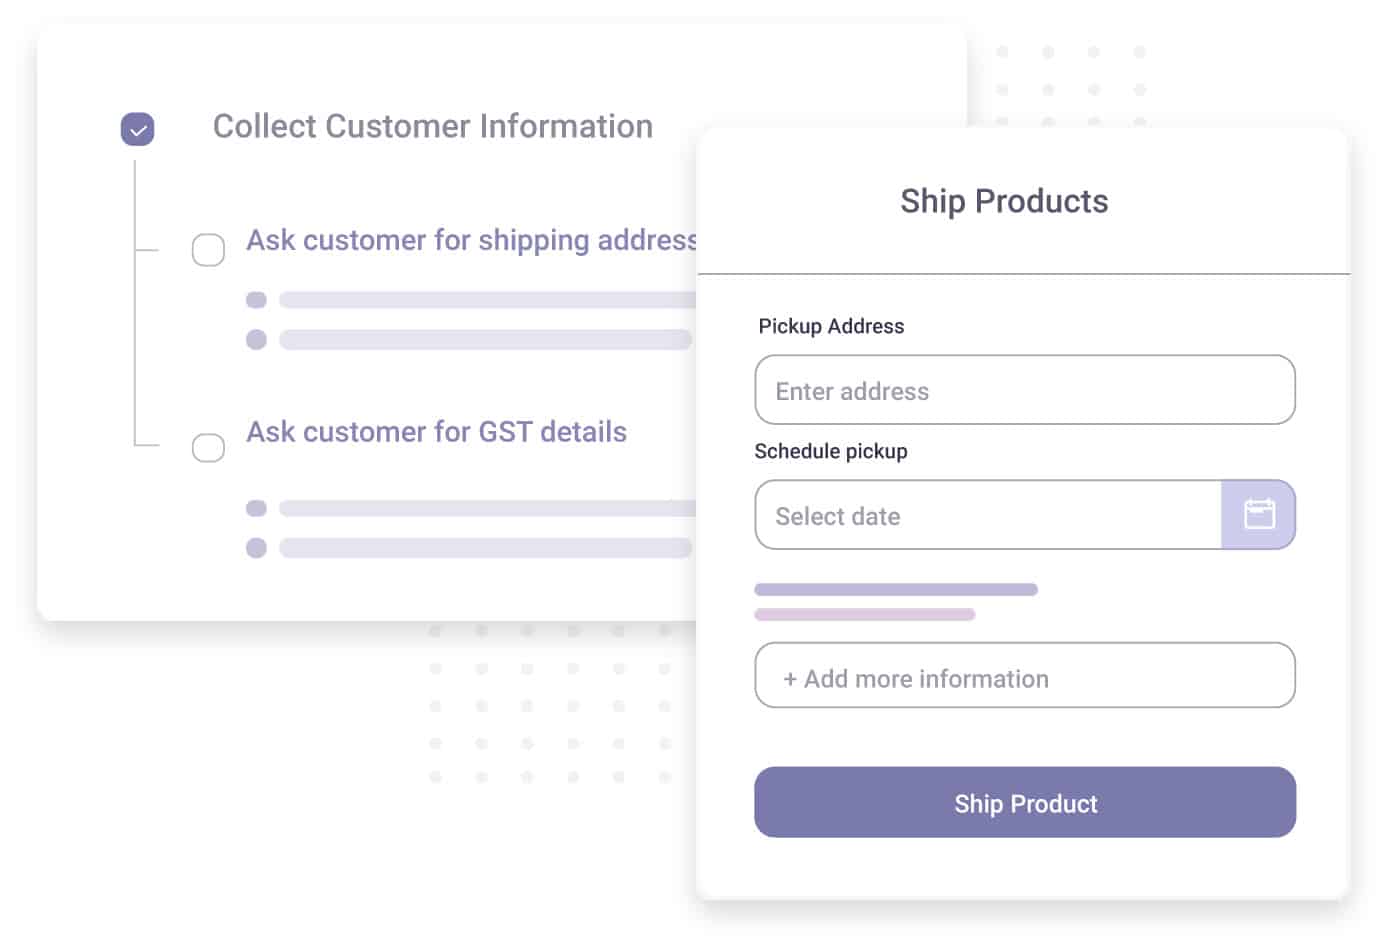Click the small pill bullet under shipping address
1388x950 pixels.
[x=256, y=300]
